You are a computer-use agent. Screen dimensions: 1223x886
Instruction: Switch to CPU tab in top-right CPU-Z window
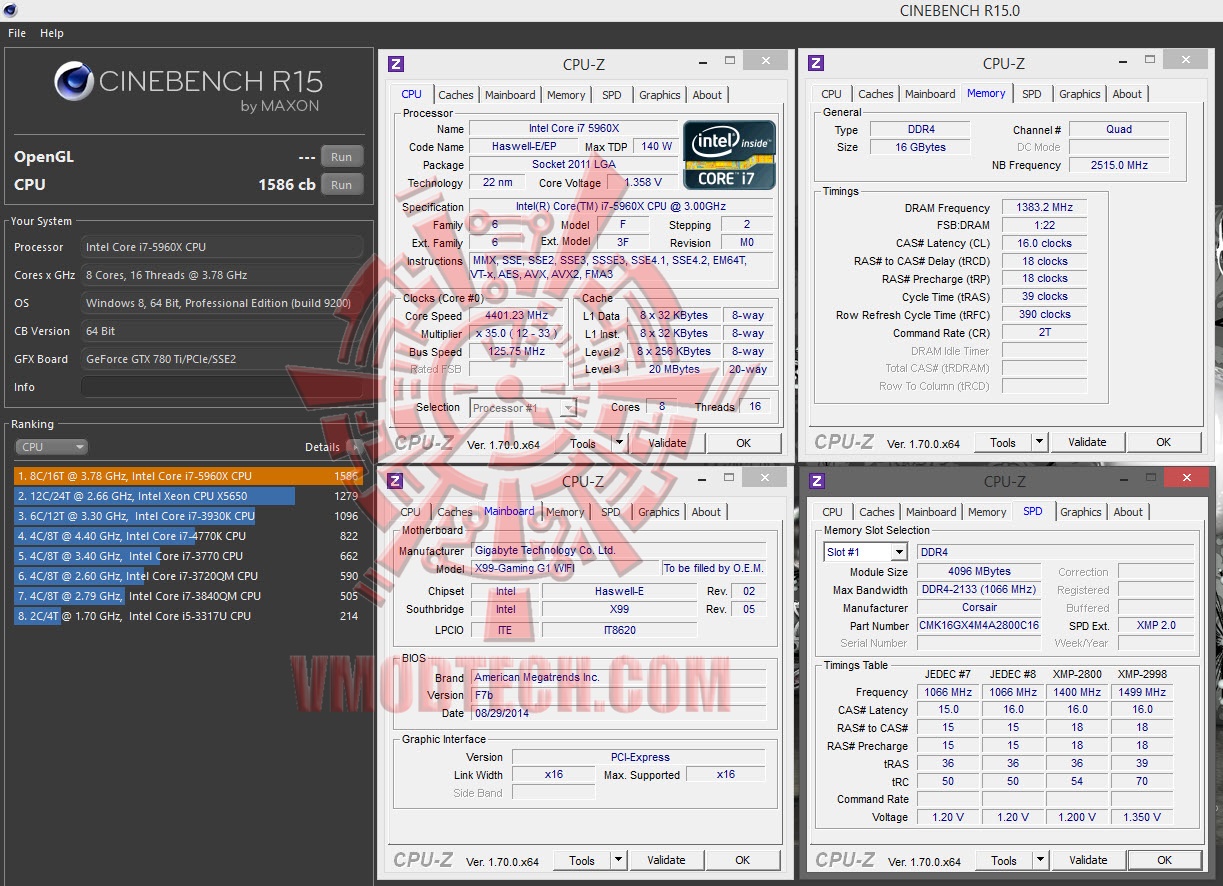832,94
